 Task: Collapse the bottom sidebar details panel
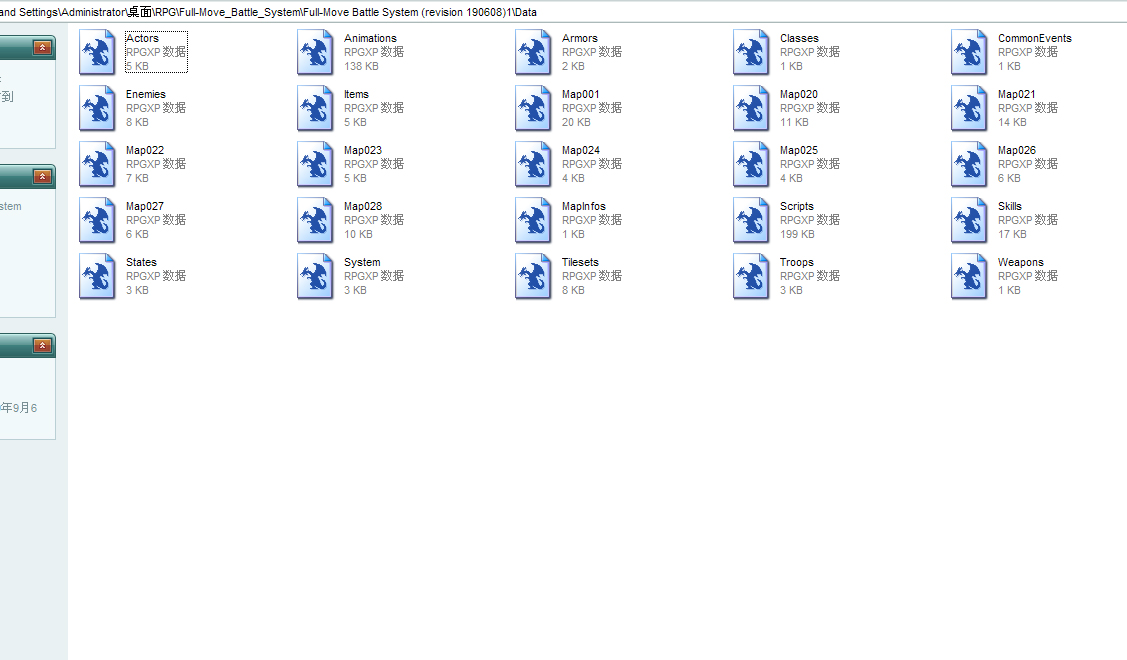[42, 346]
